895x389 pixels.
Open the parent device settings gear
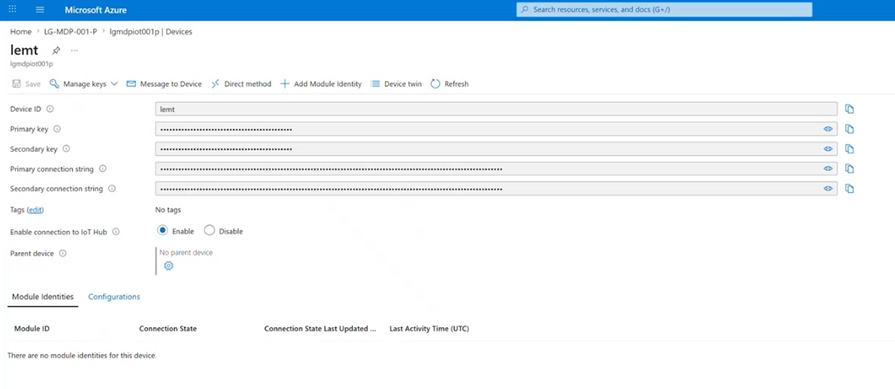click(x=168, y=266)
